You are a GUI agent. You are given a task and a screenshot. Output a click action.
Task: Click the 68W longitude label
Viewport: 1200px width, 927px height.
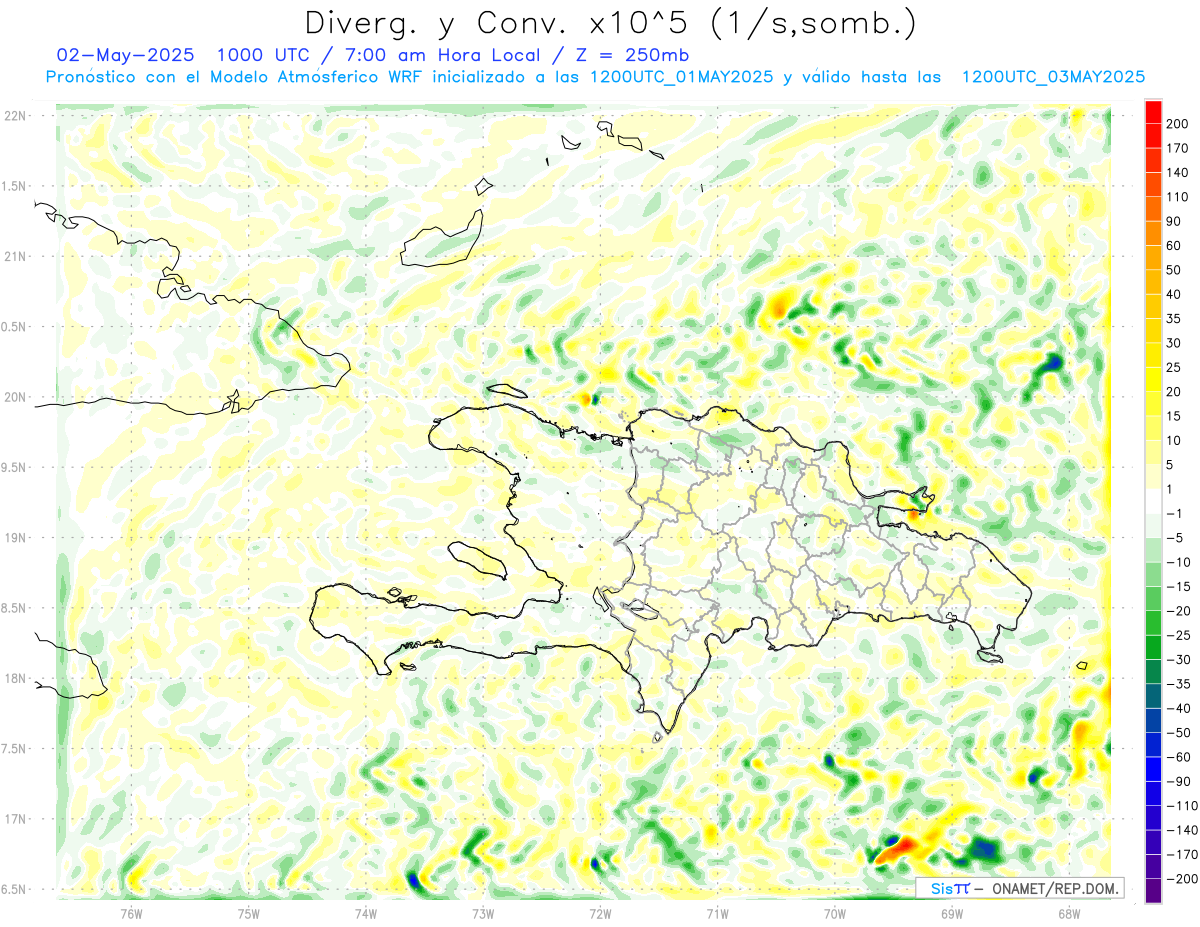pos(1068,913)
